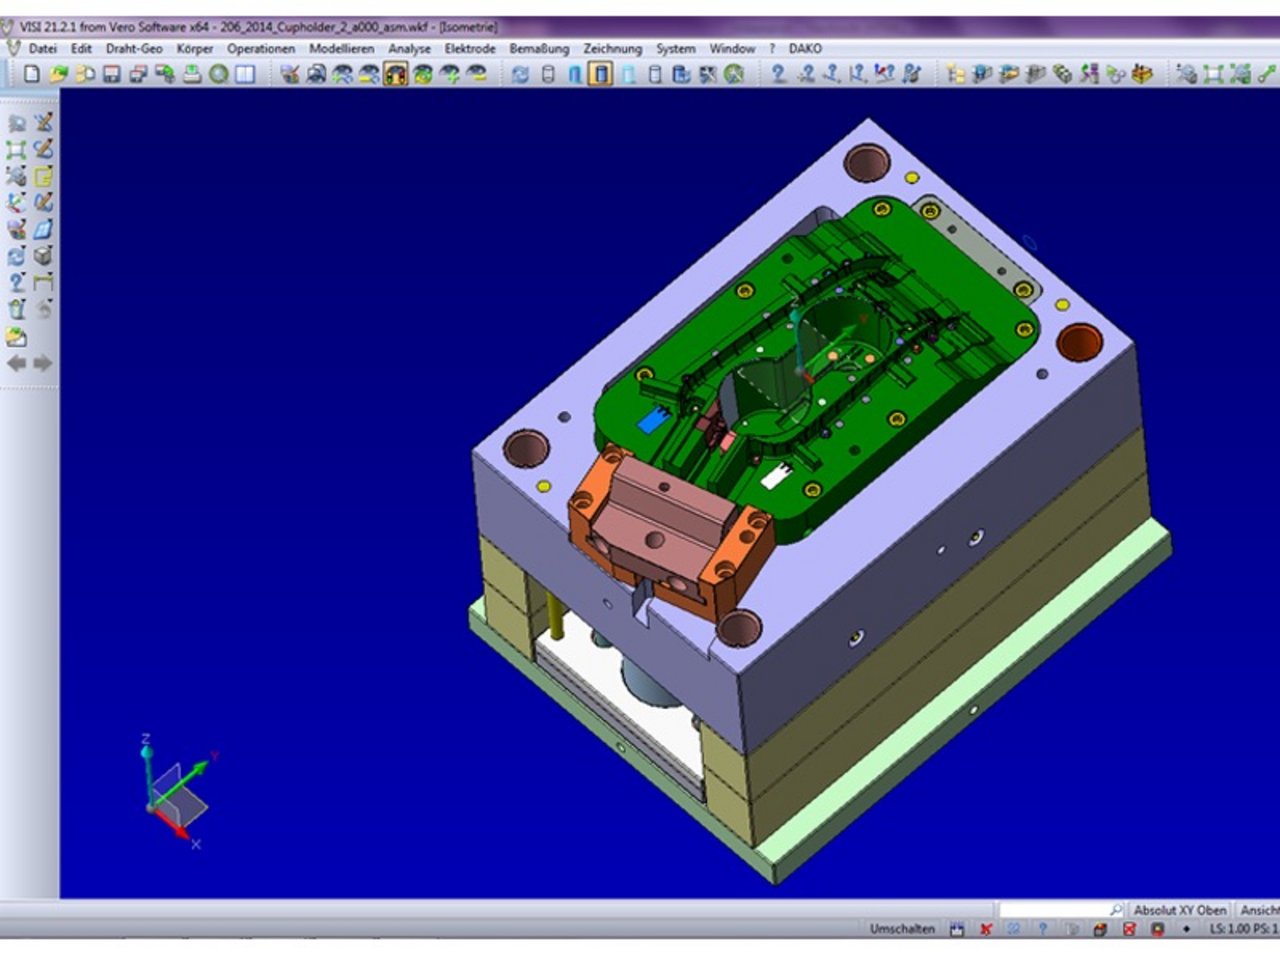The height and width of the screenshot is (960, 1280).
Task: Click the Umschalten button in status bar
Action: 901,929
